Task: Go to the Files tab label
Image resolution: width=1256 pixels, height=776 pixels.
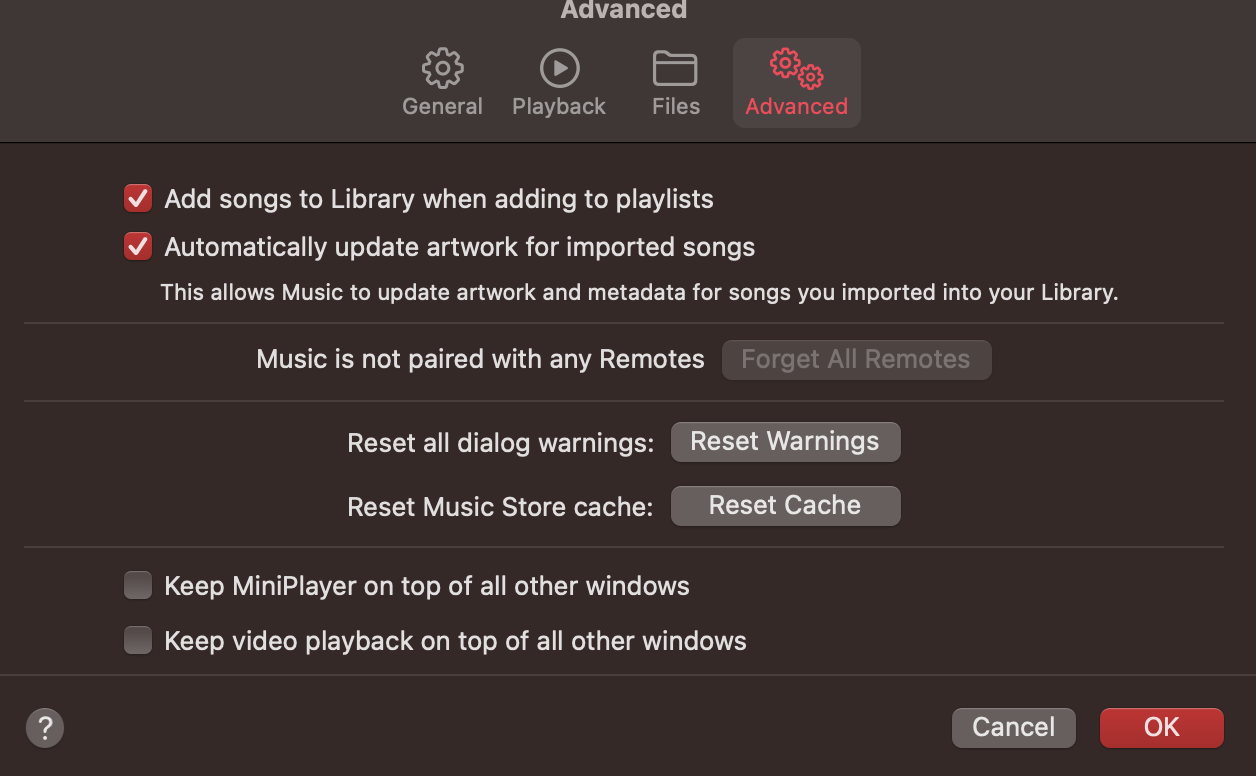Action: tap(676, 106)
